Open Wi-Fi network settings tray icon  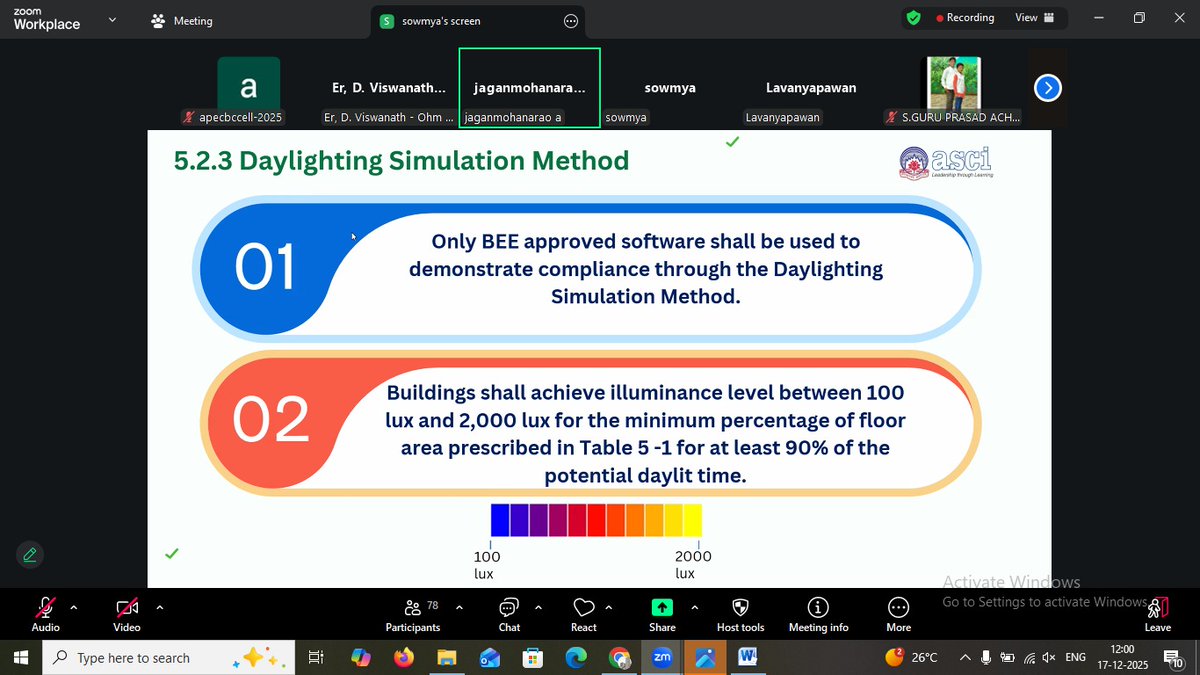tap(1029, 657)
